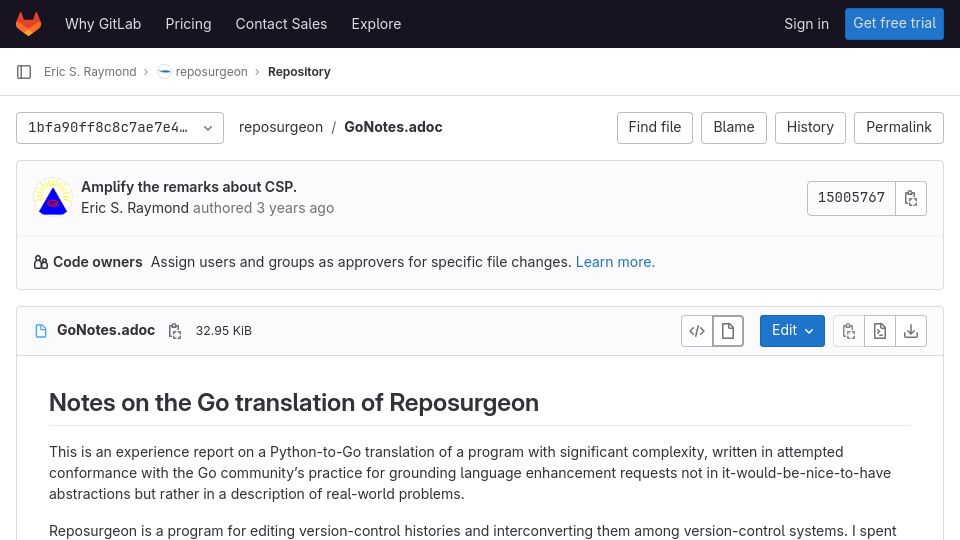Click Permalink button
This screenshot has width=960, height=540.
click(x=899, y=127)
